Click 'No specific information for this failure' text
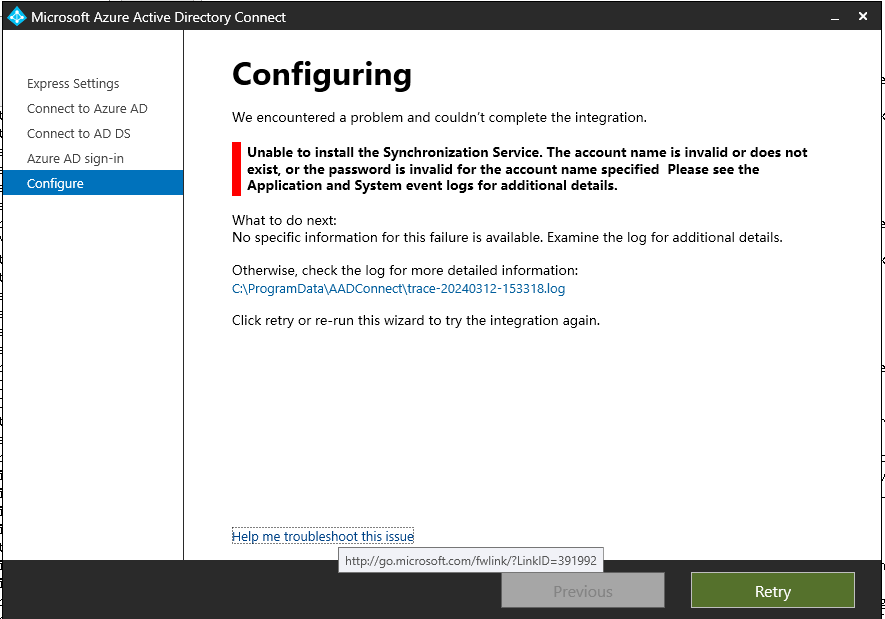This screenshot has width=885, height=619. 507,238
